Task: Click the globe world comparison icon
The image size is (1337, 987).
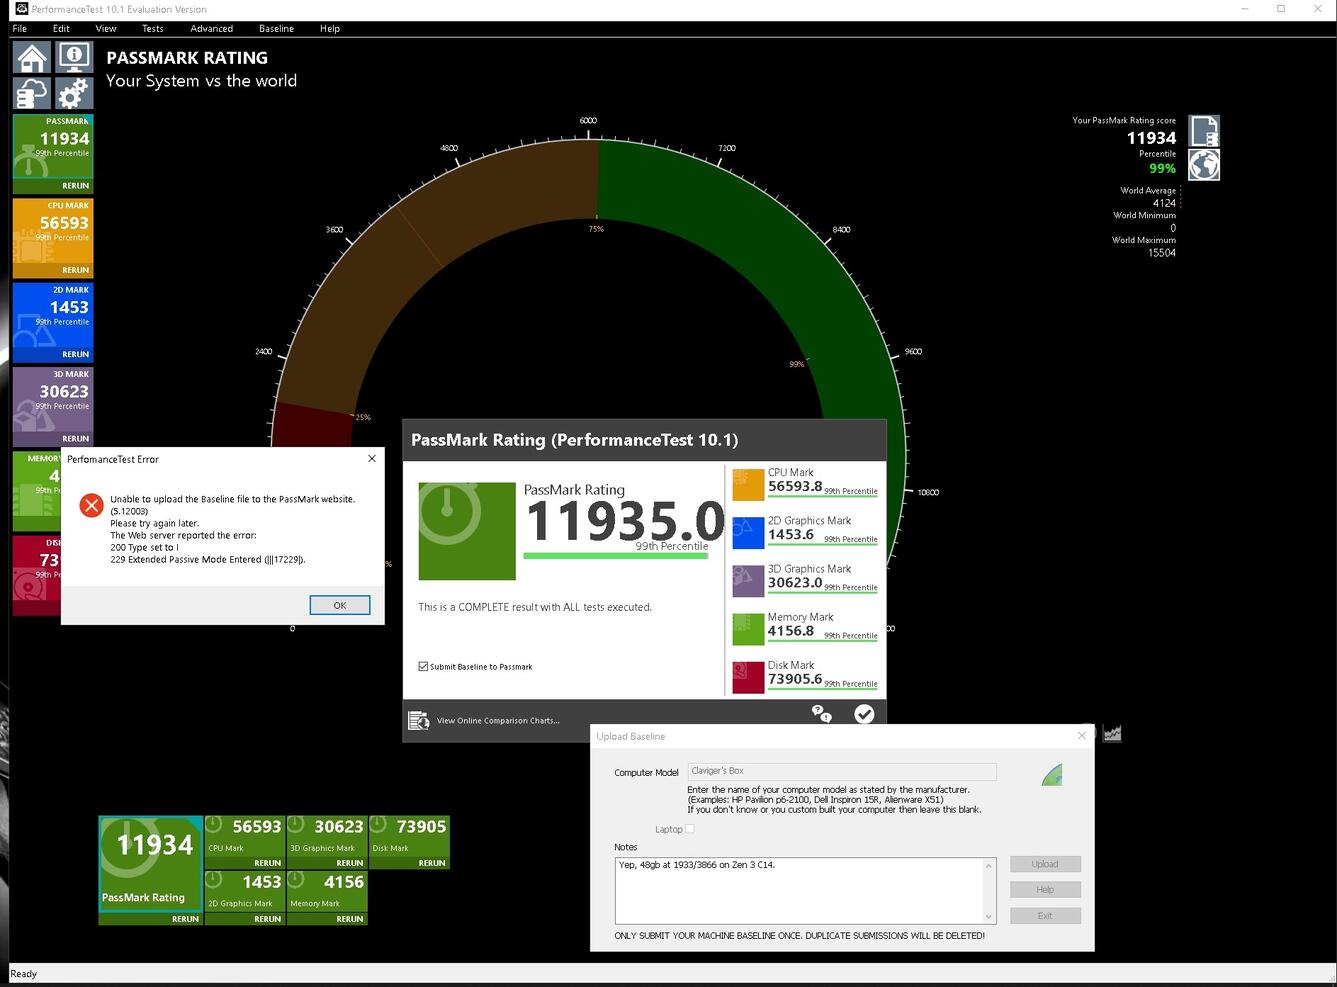Action: [x=1204, y=165]
